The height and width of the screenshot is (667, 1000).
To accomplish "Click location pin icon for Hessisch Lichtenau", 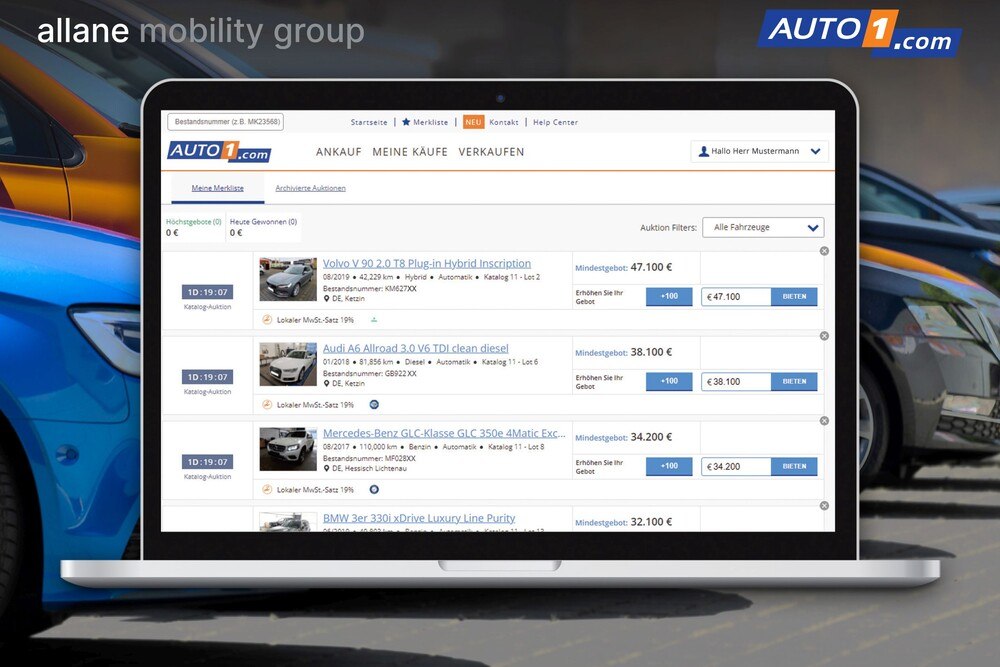I will (327, 468).
